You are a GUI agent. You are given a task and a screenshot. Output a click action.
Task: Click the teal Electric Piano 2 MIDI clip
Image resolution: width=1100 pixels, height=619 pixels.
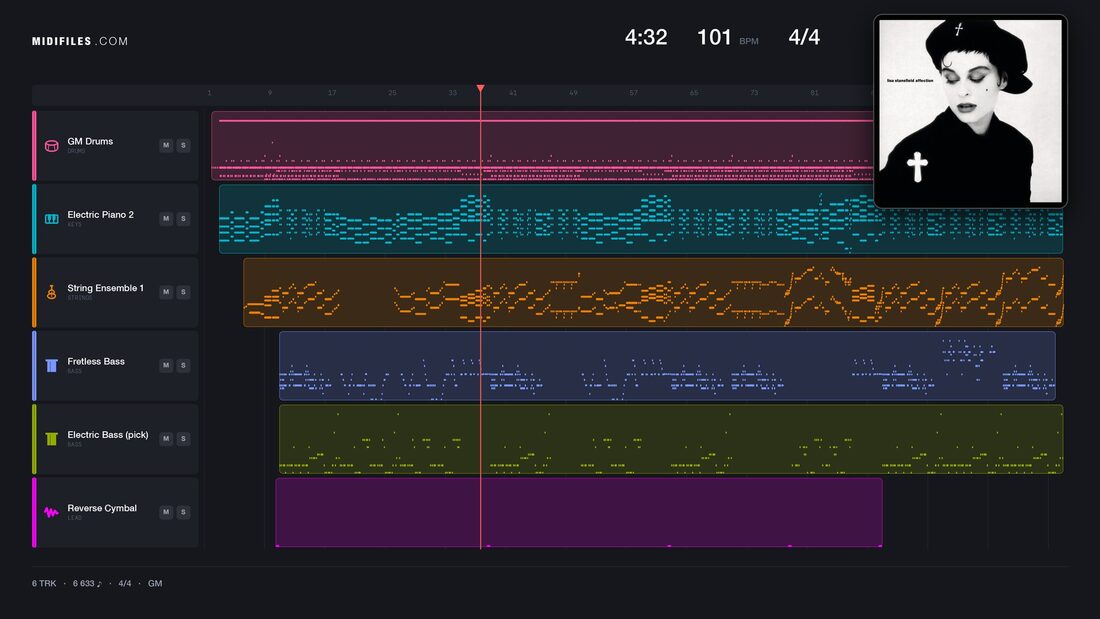pos(640,219)
